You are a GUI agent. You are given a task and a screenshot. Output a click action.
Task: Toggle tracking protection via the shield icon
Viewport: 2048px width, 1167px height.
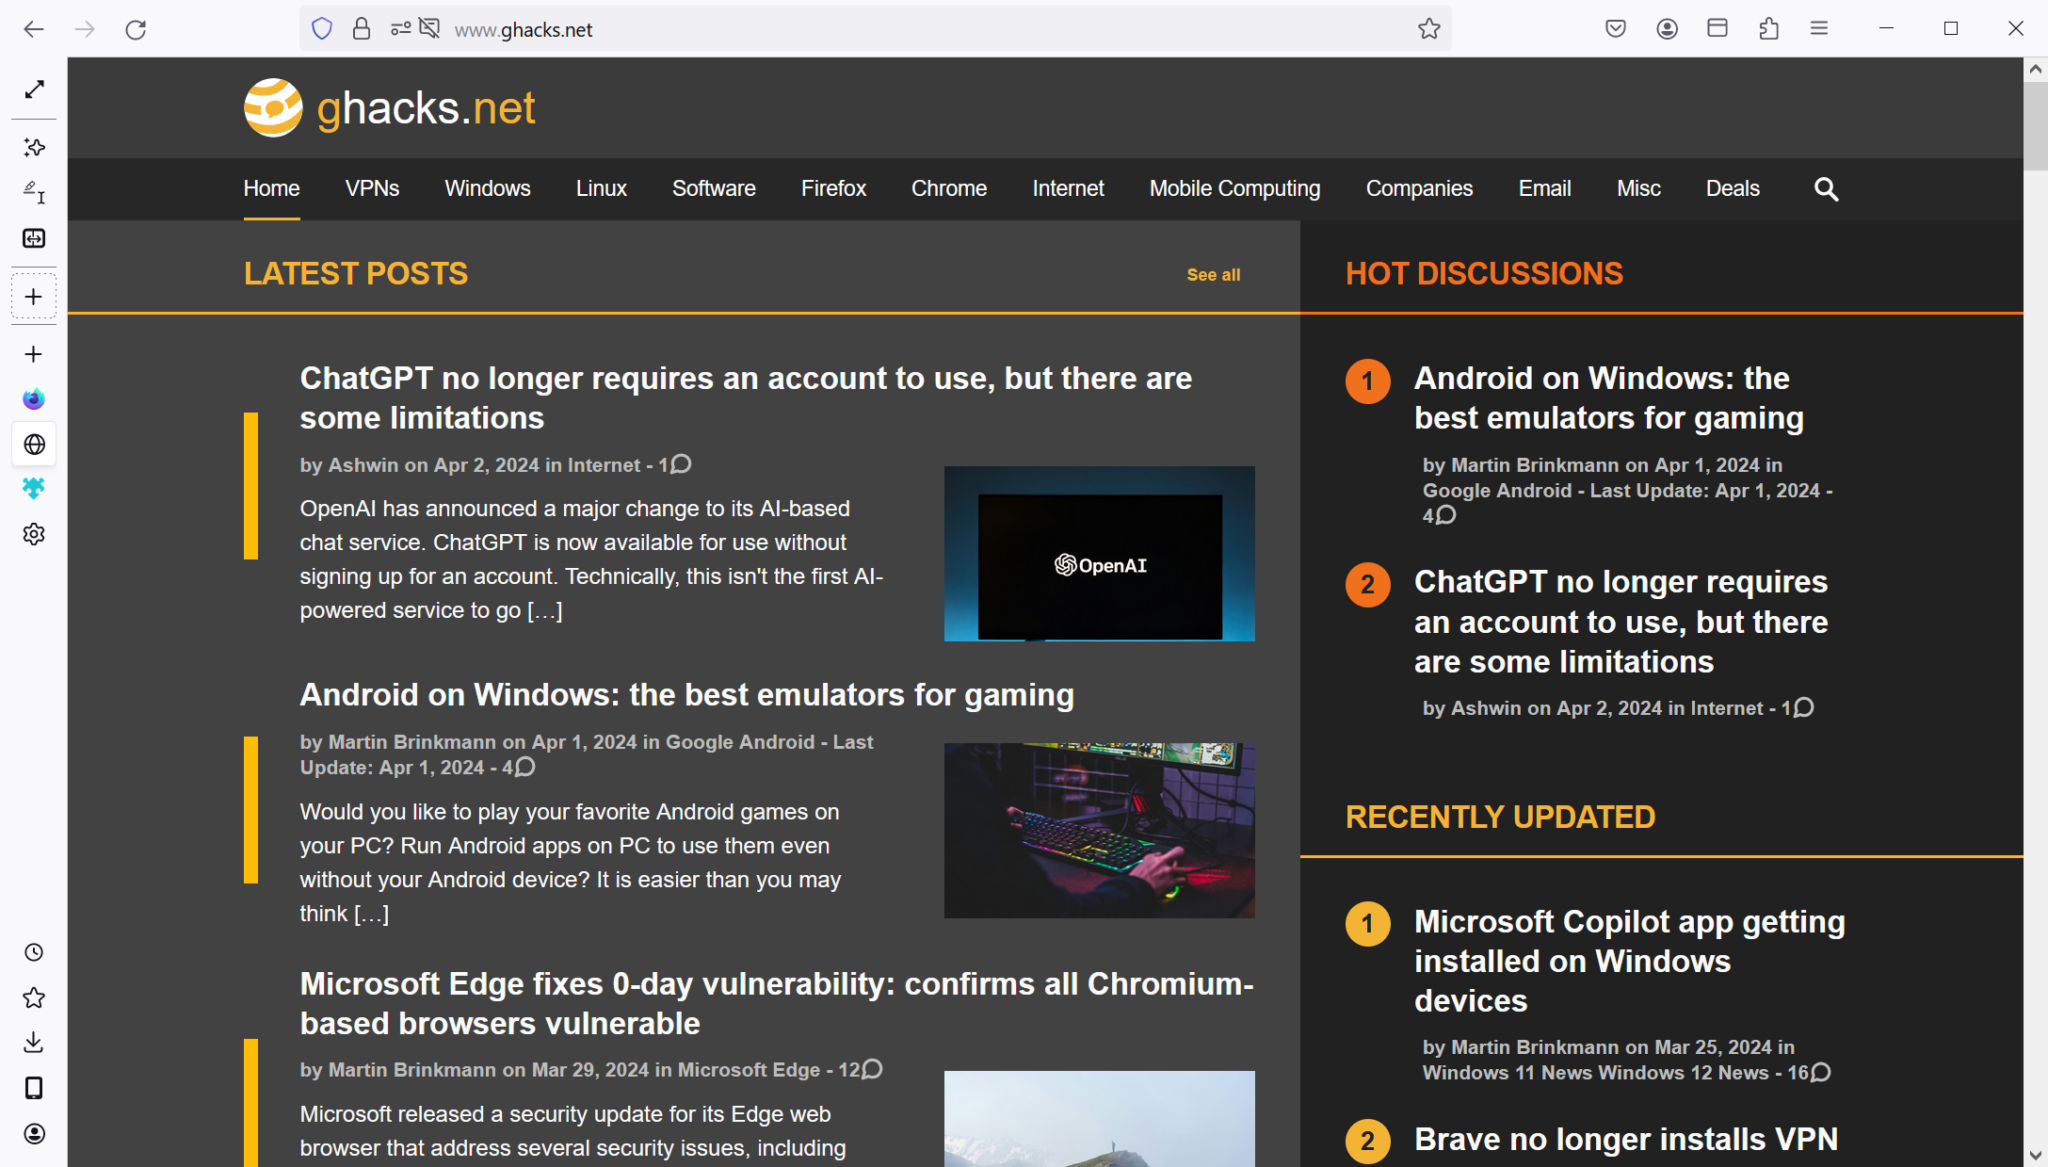tap(321, 28)
